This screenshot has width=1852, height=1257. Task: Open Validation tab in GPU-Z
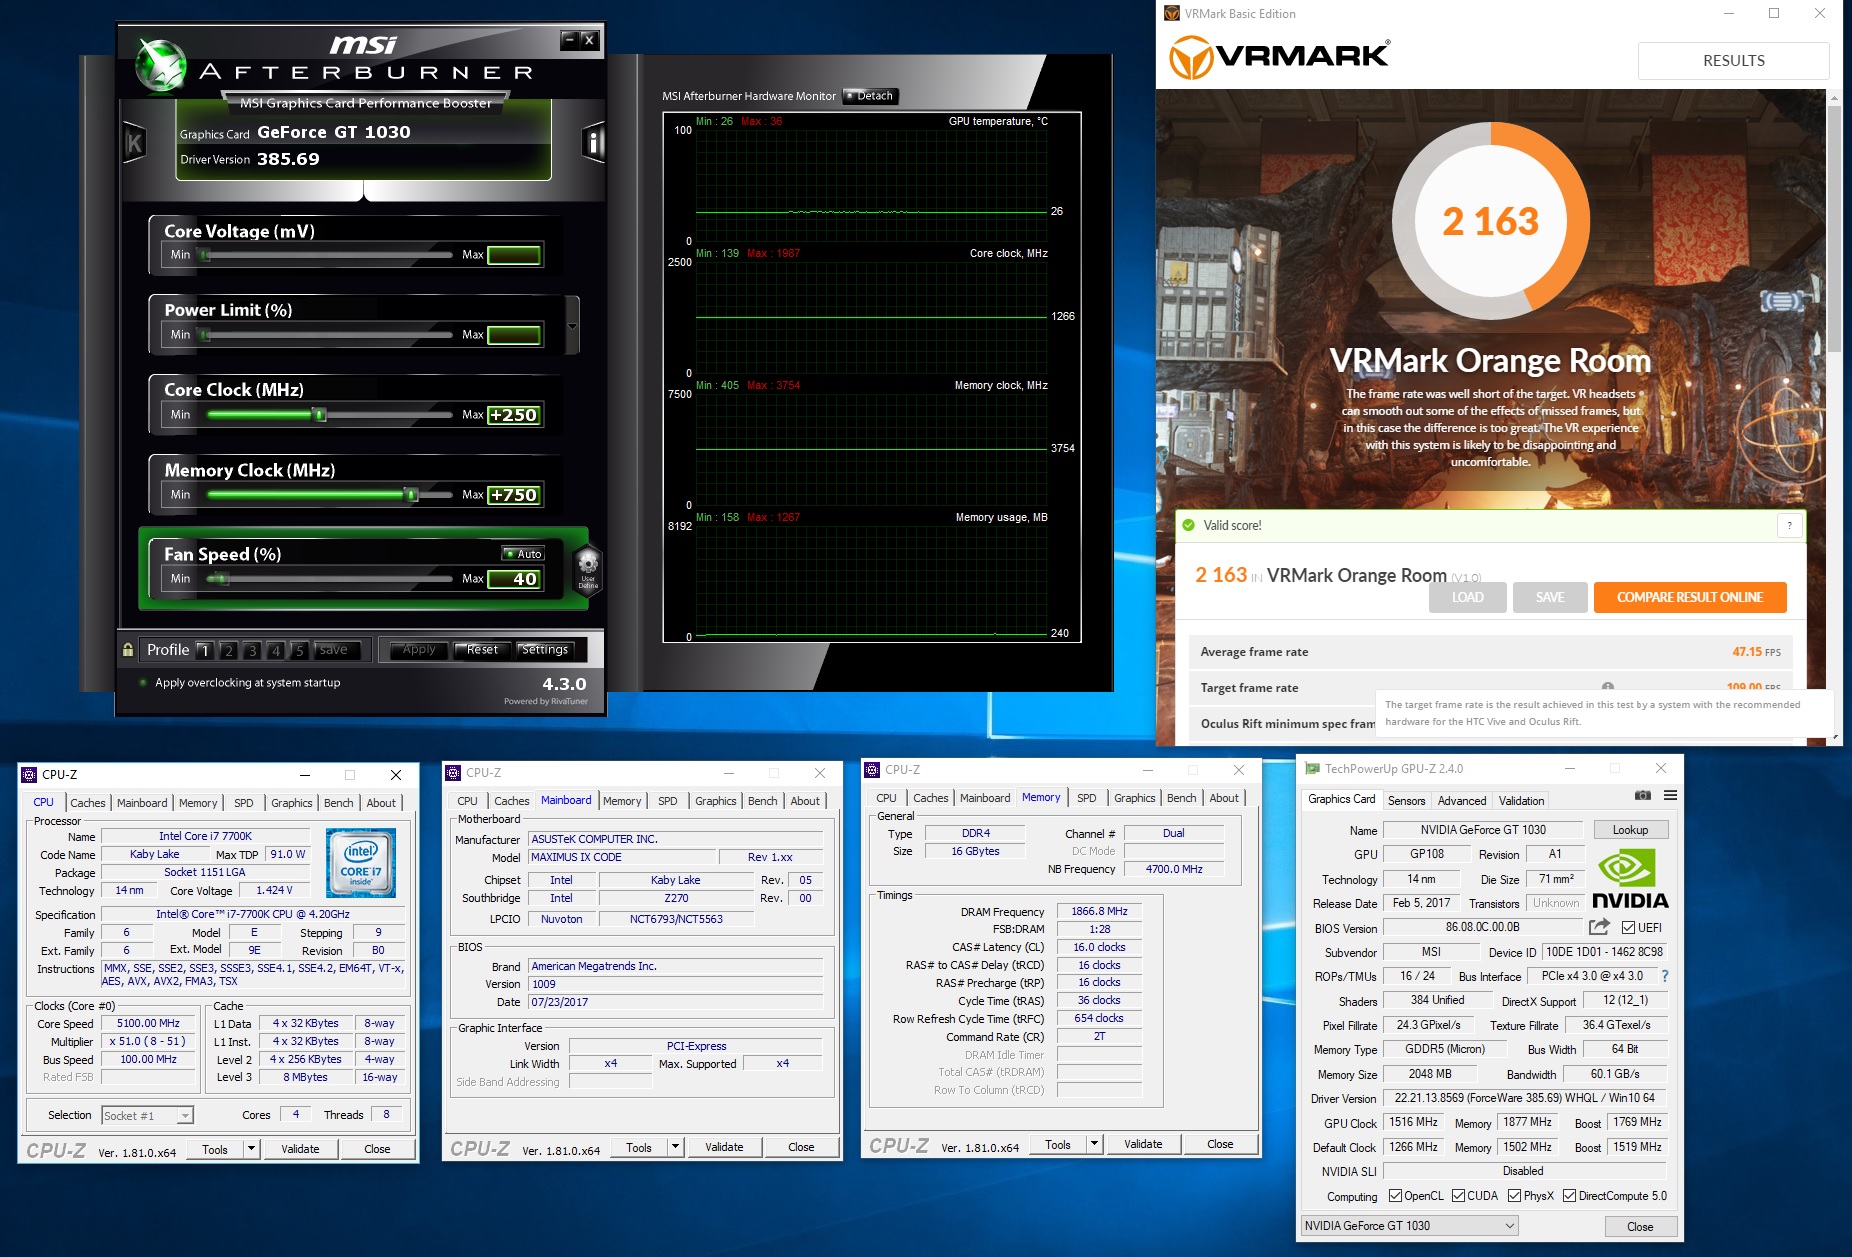coord(1521,800)
